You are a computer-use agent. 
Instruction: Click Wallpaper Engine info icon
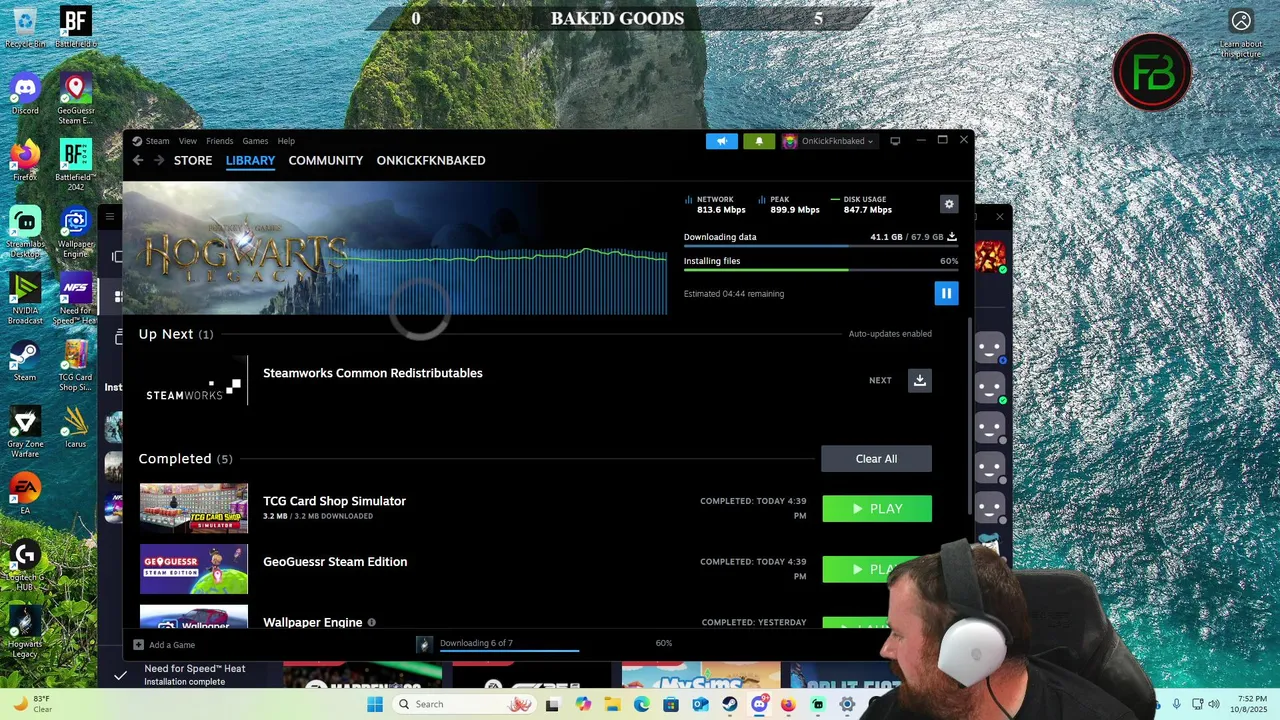point(371,622)
